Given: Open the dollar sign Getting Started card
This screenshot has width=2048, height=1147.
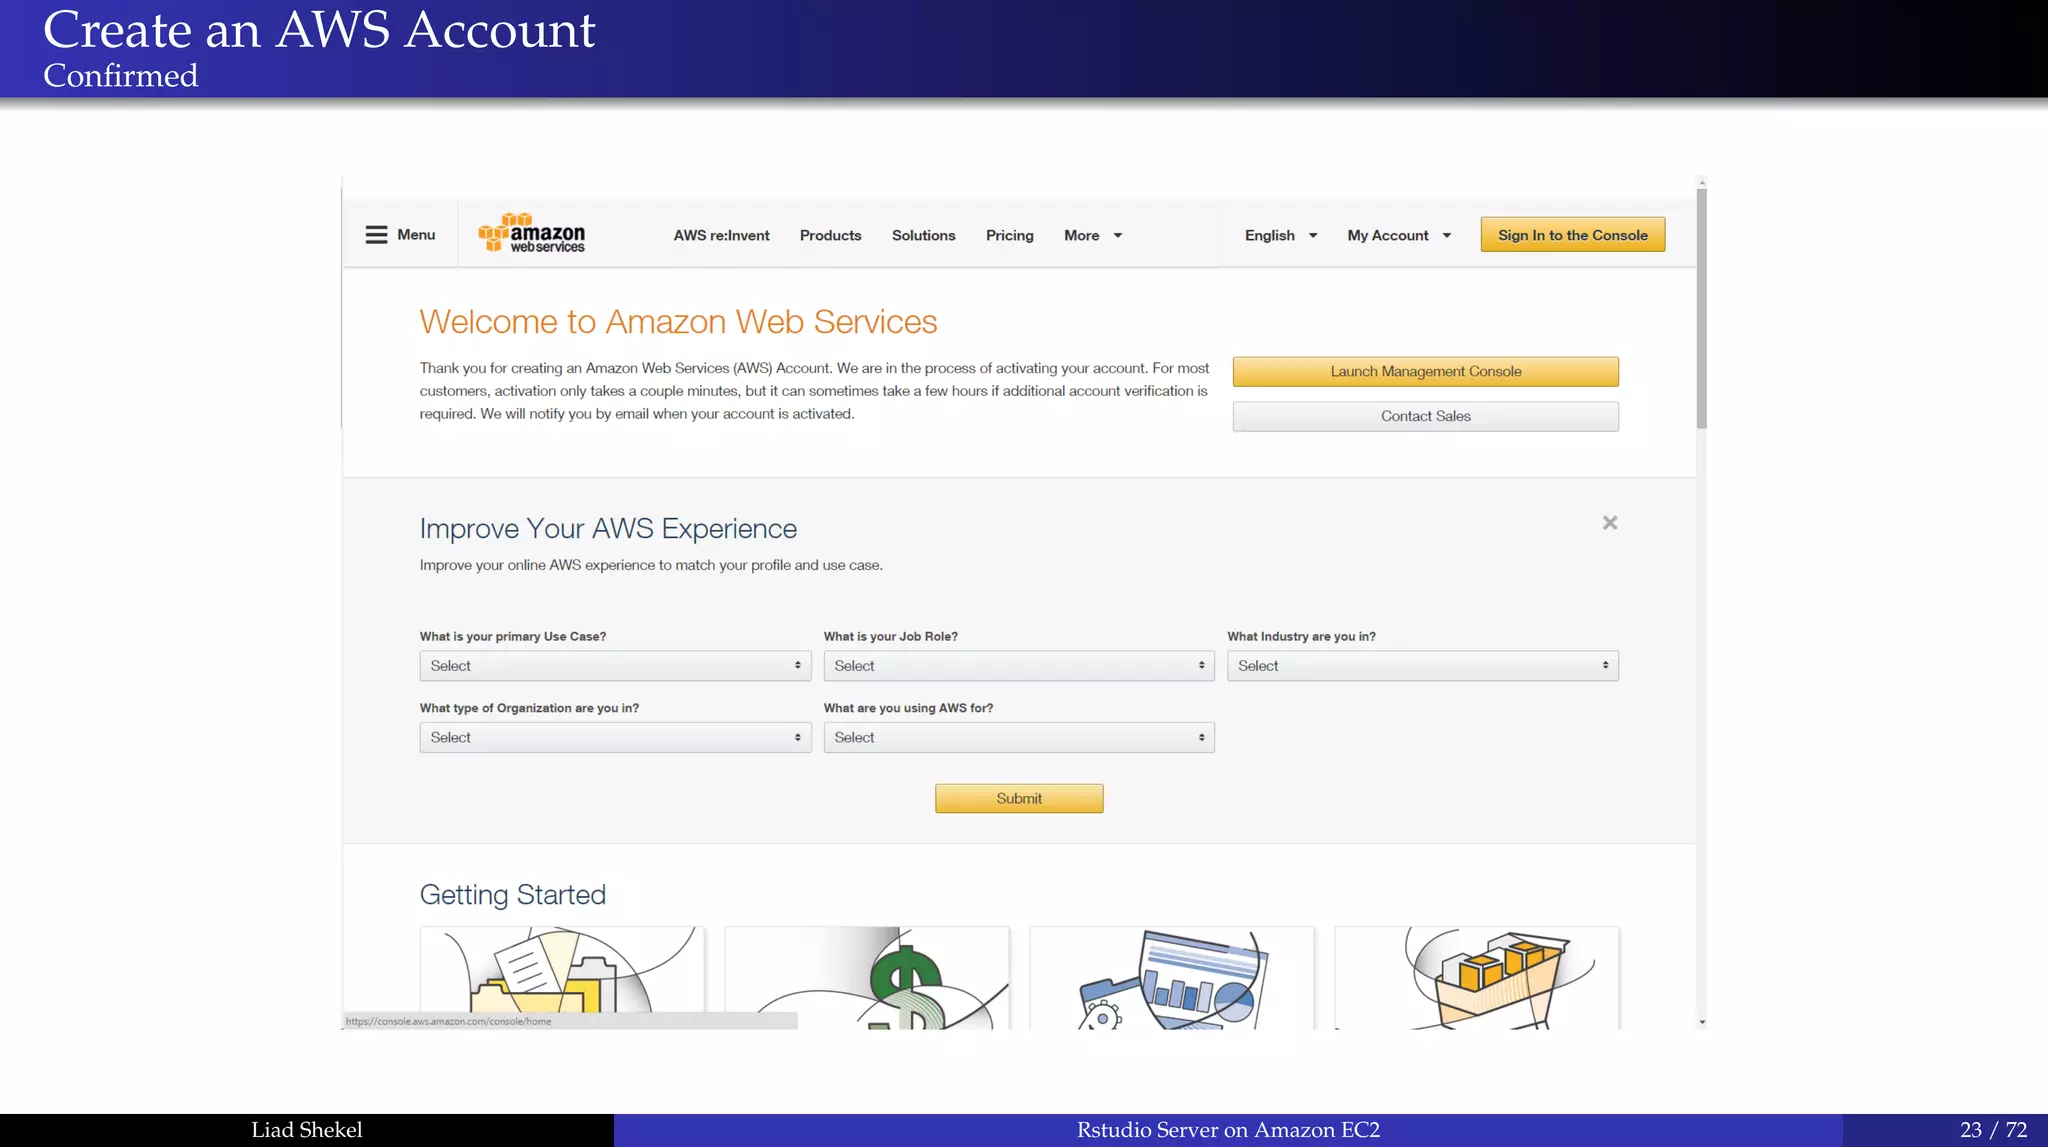Looking at the screenshot, I should pos(867,977).
